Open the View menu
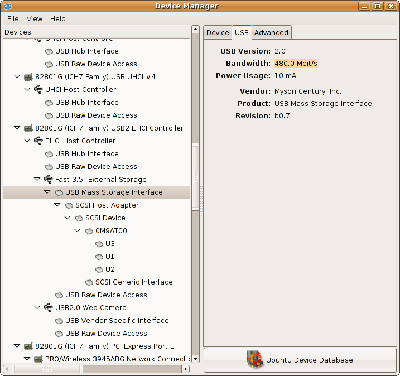Image resolution: width=400 pixels, height=376 pixels. pyautogui.click(x=34, y=19)
